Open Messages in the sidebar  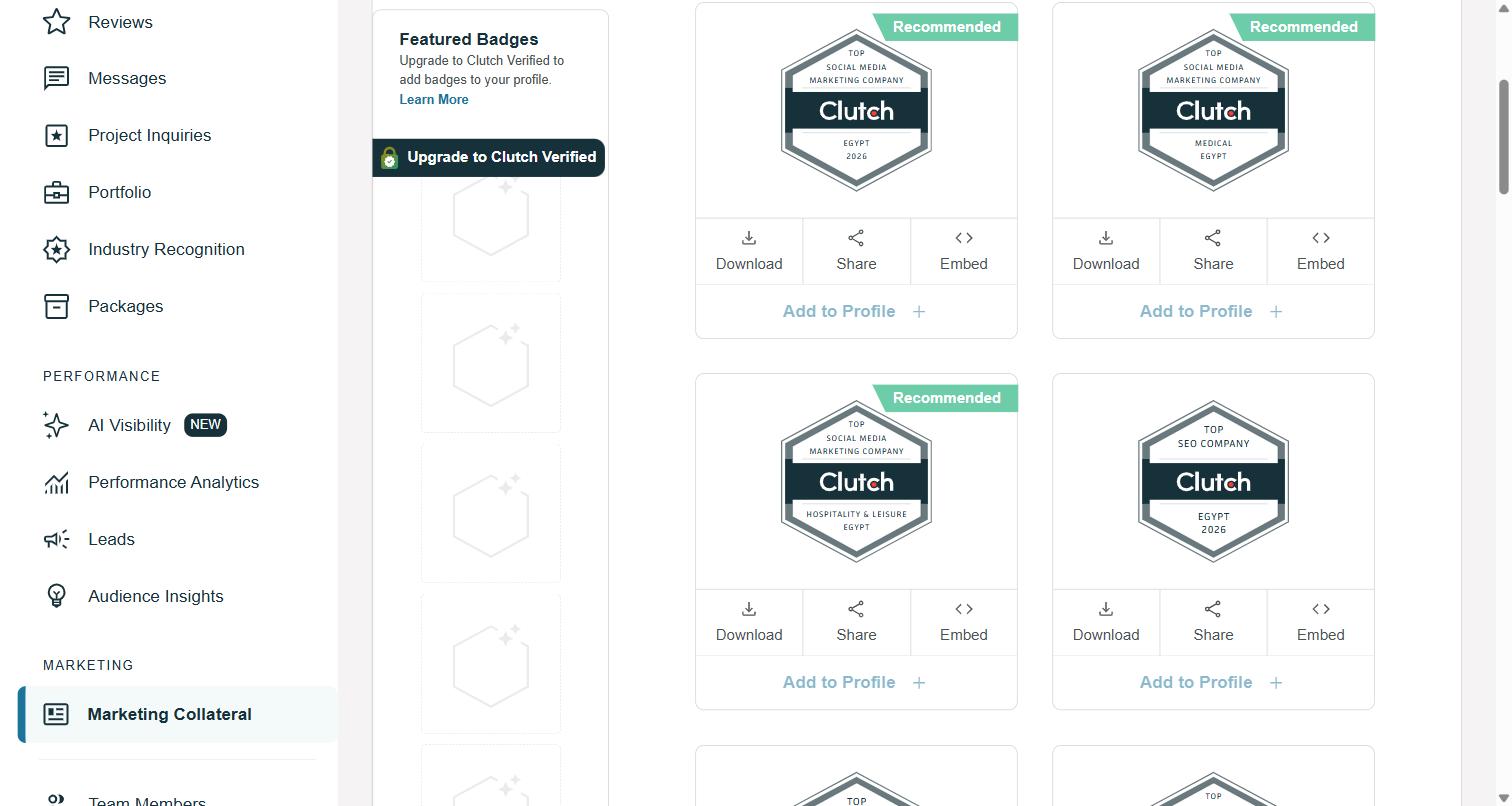[127, 78]
